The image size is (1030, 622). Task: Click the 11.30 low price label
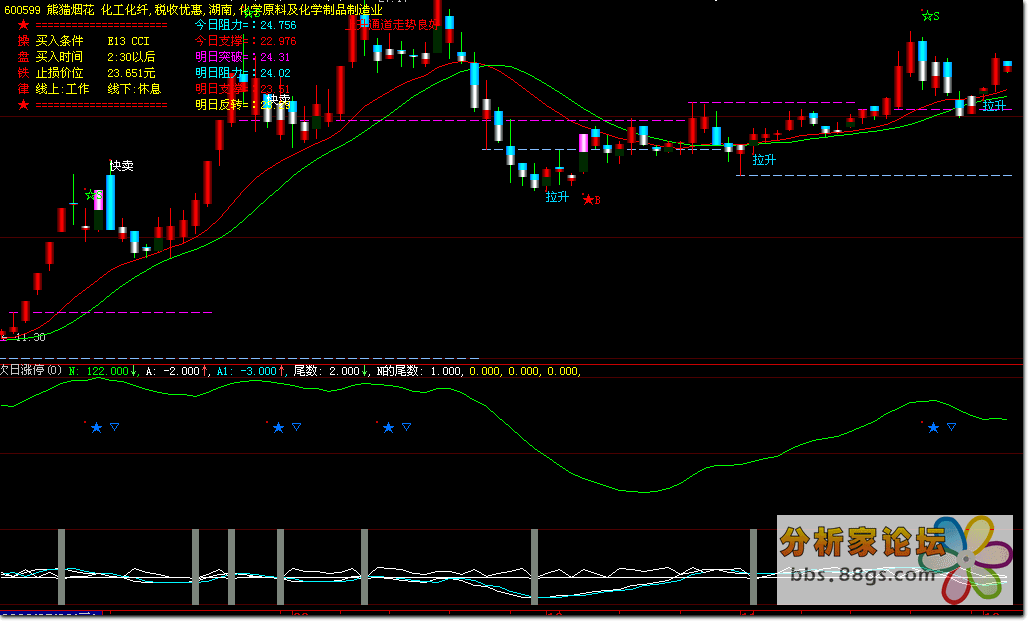pyautogui.click(x=30, y=337)
